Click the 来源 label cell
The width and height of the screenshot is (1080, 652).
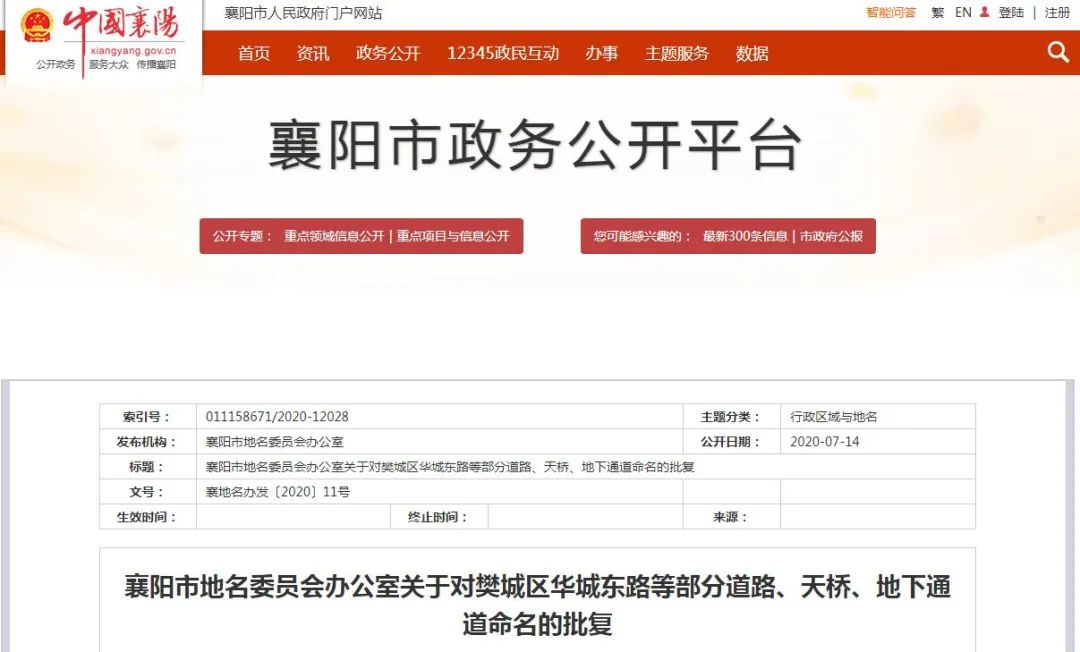point(731,517)
